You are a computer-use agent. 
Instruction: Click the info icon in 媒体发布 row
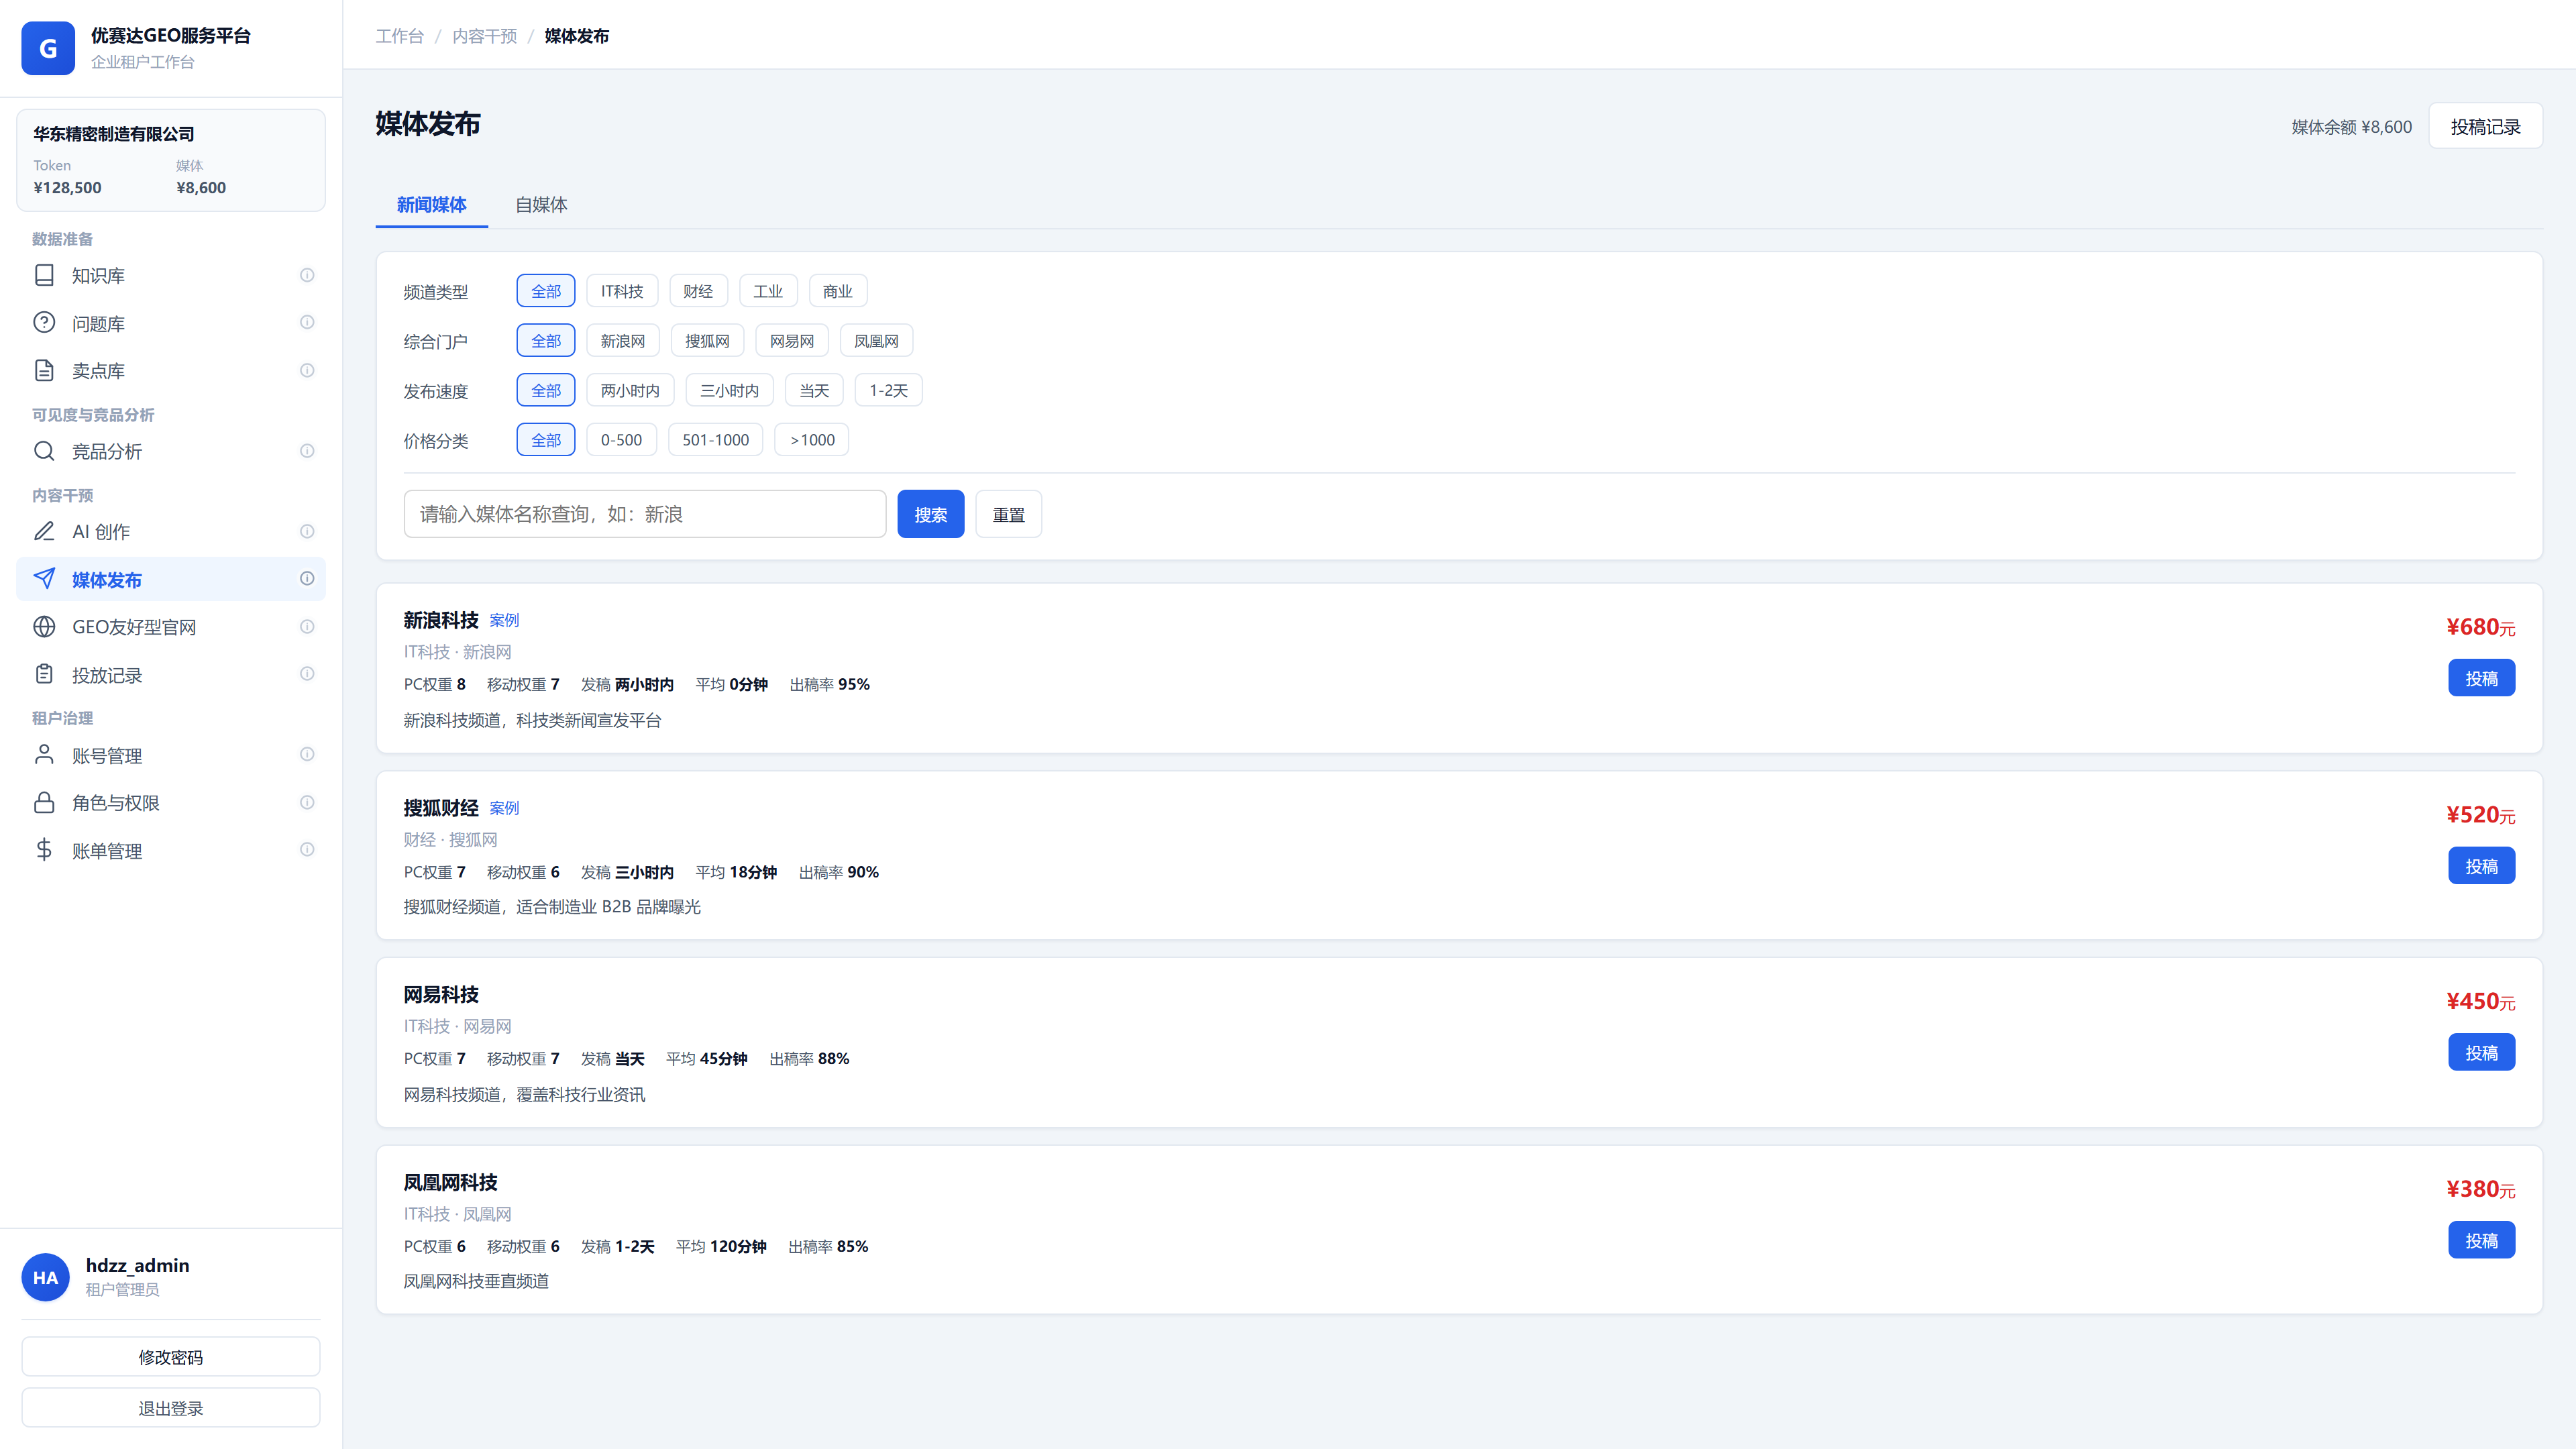(307, 578)
